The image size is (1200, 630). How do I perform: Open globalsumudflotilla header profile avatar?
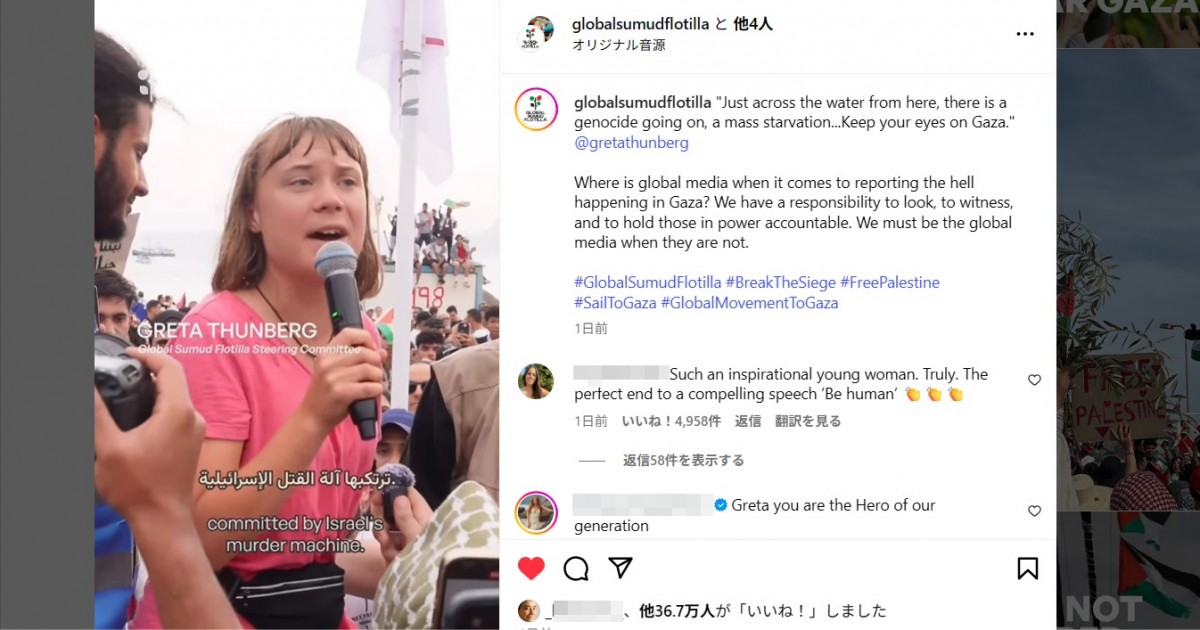tap(535, 34)
